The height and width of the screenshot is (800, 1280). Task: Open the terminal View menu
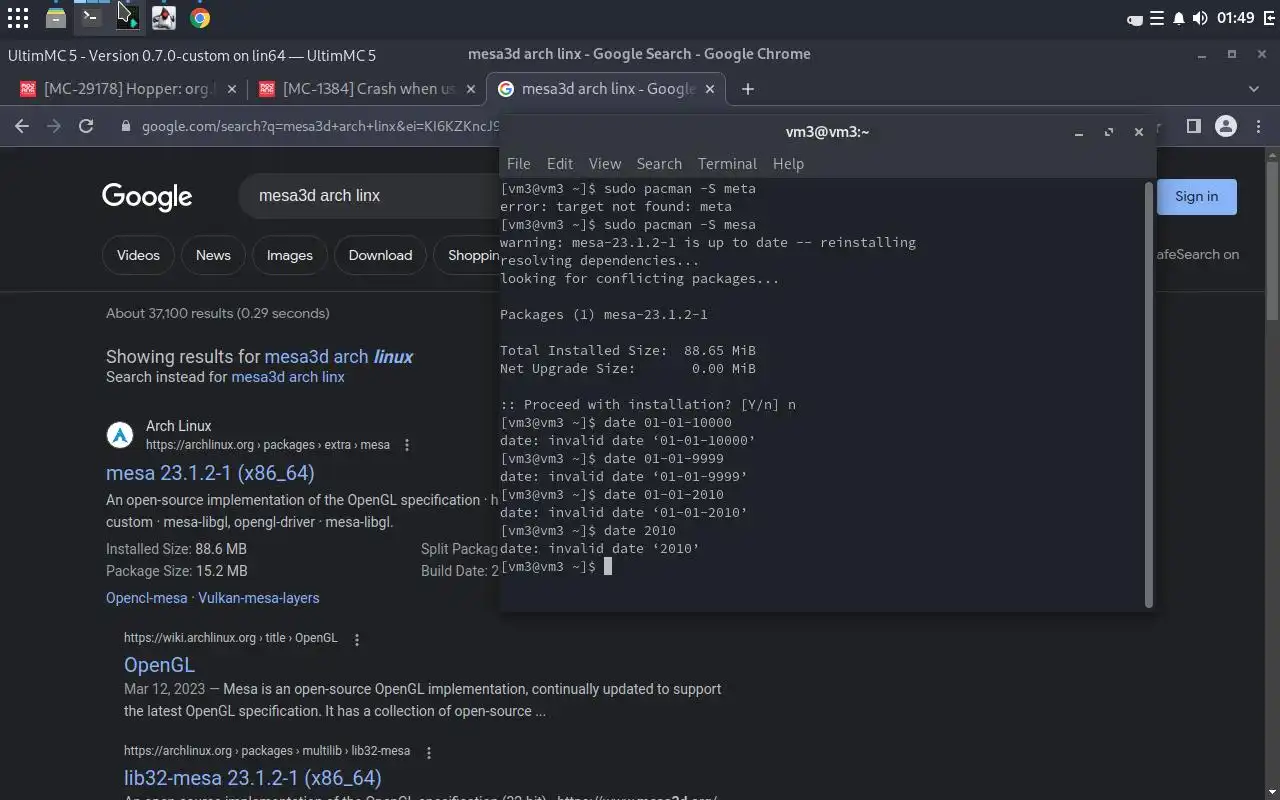[x=605, y=164]
